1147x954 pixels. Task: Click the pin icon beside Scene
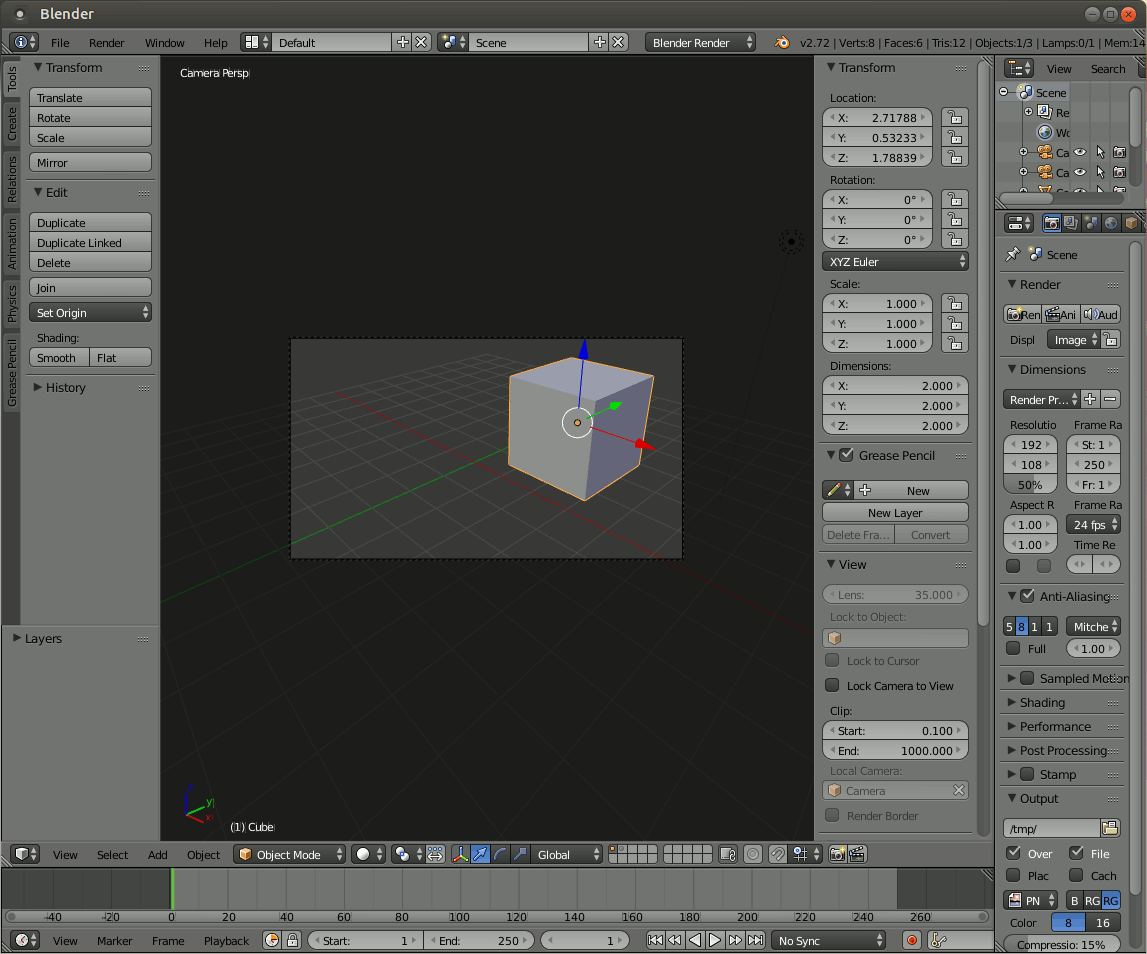[x=1012, y=255]
